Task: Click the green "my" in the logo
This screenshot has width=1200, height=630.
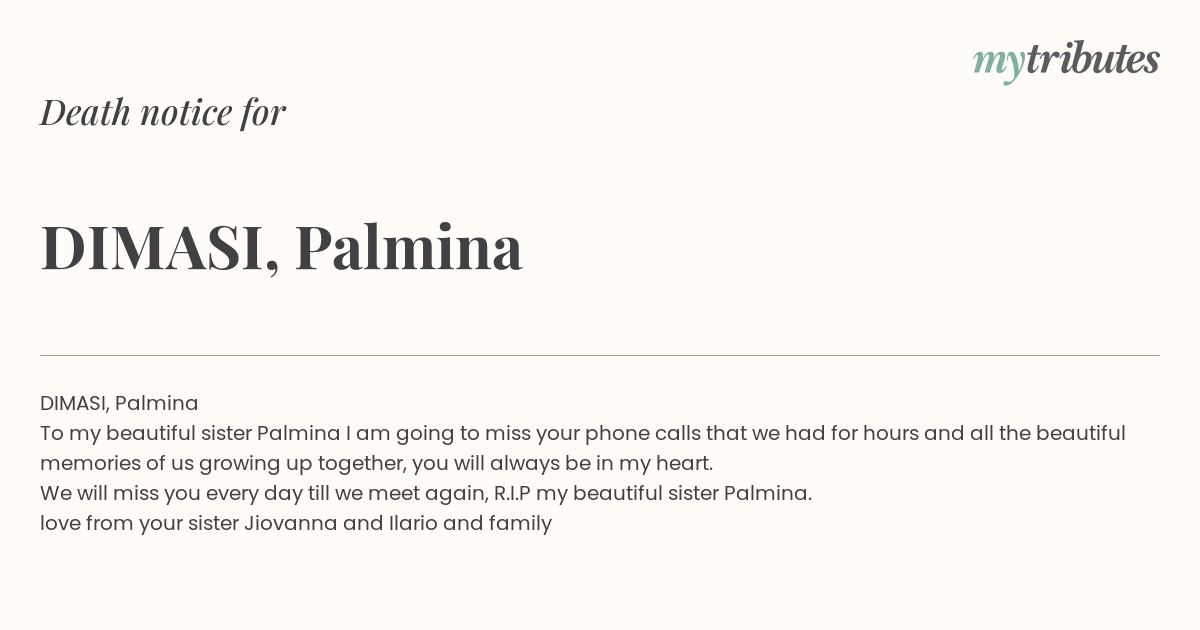Action: pos(998,65)
